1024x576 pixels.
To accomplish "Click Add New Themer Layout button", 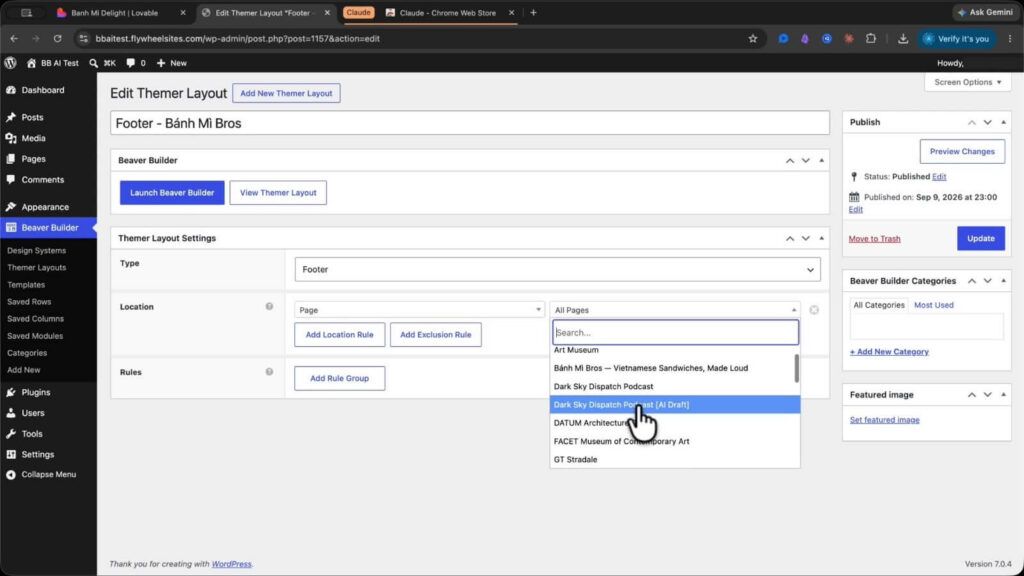I will tap(286, 93).
